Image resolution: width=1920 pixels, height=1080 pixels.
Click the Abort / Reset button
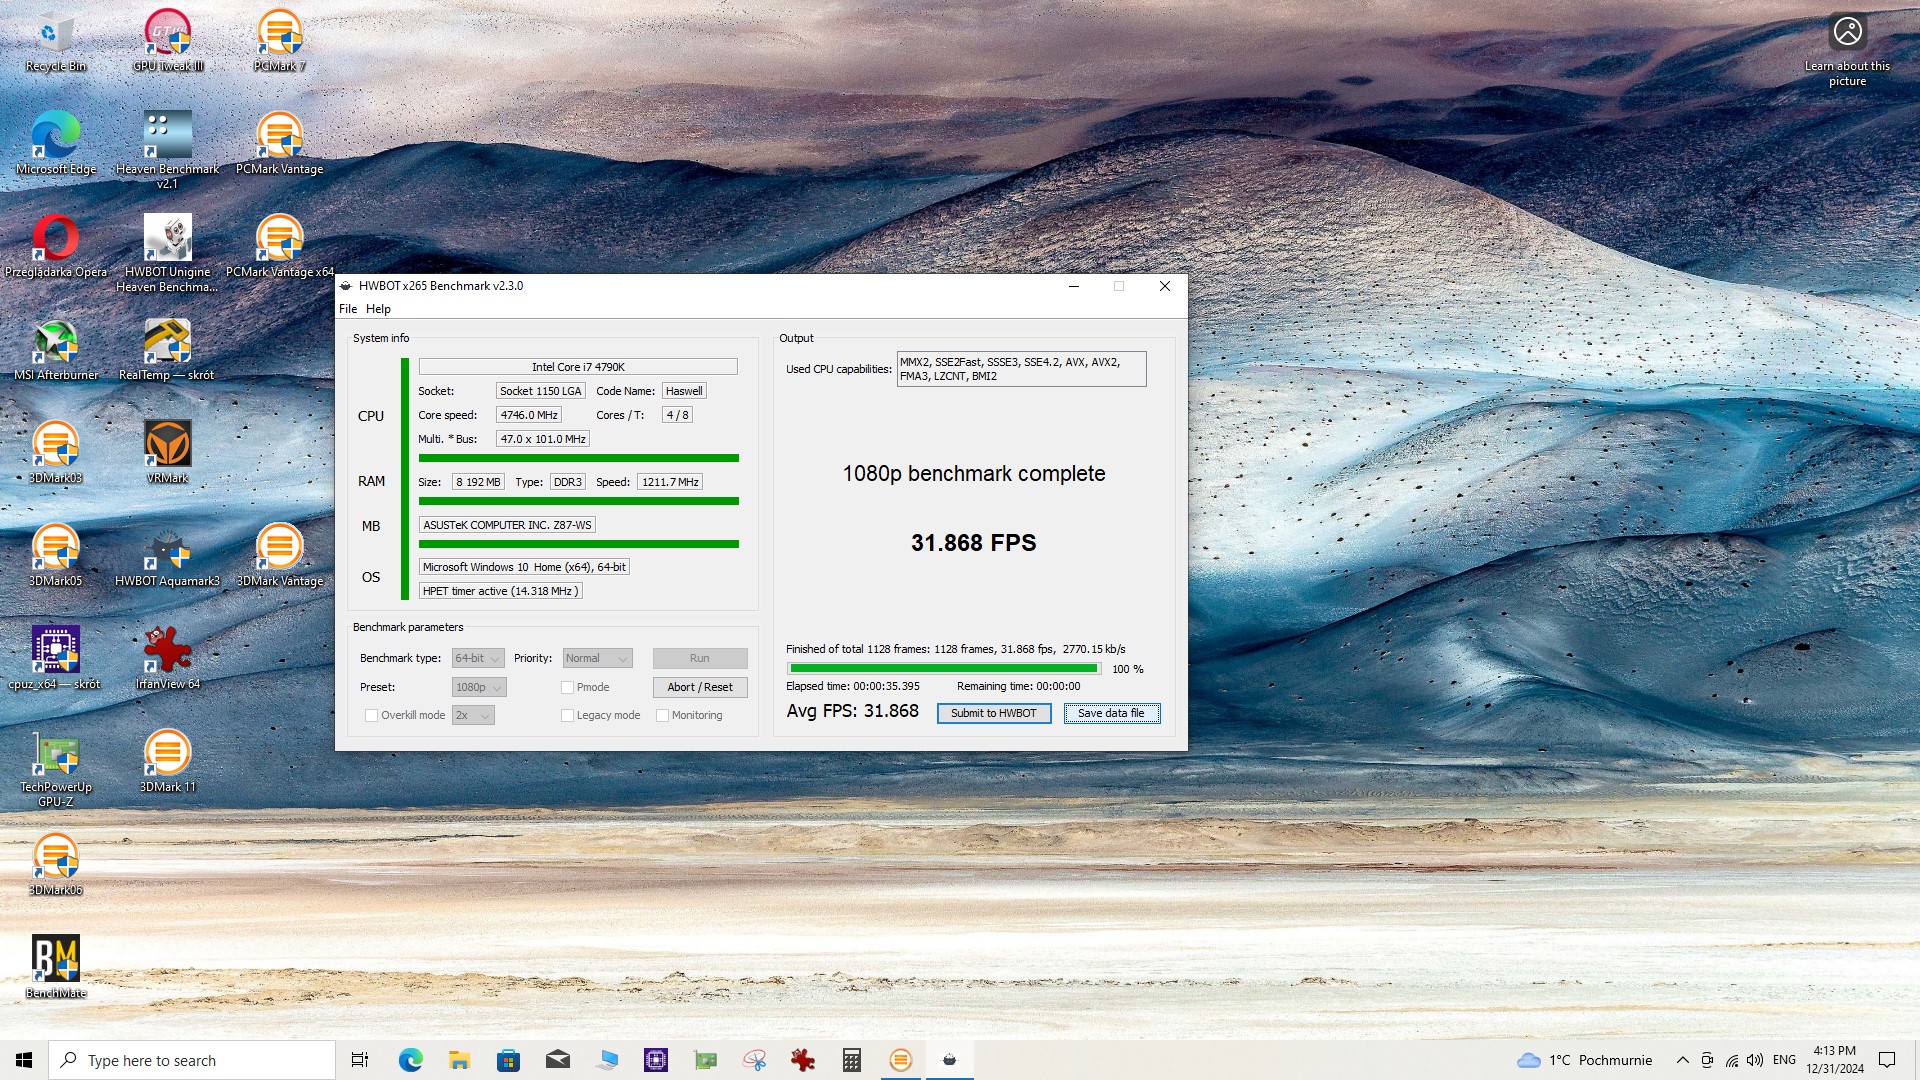[x=700, y=687]
